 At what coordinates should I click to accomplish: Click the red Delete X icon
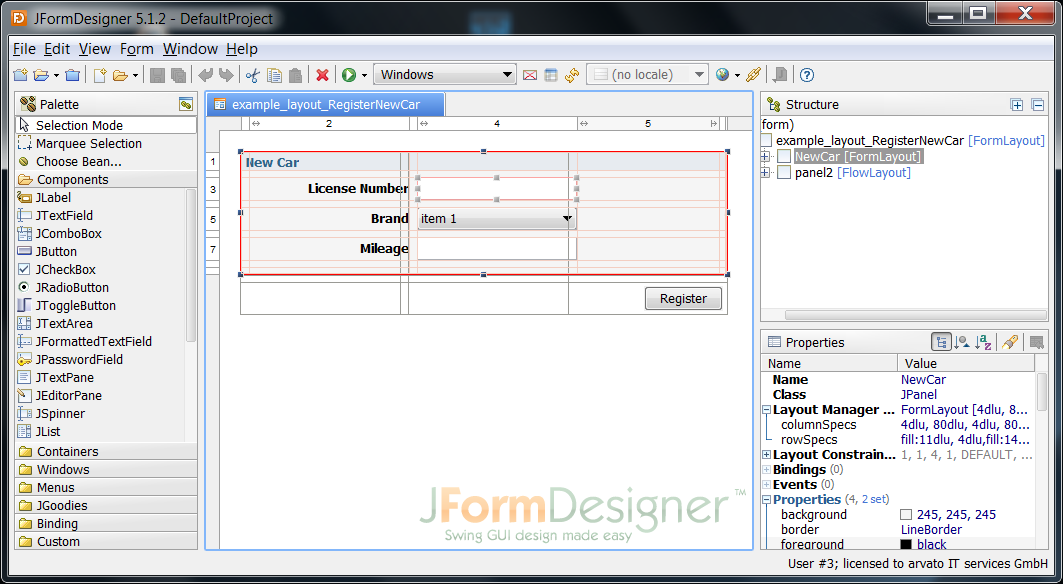(323, 75)
